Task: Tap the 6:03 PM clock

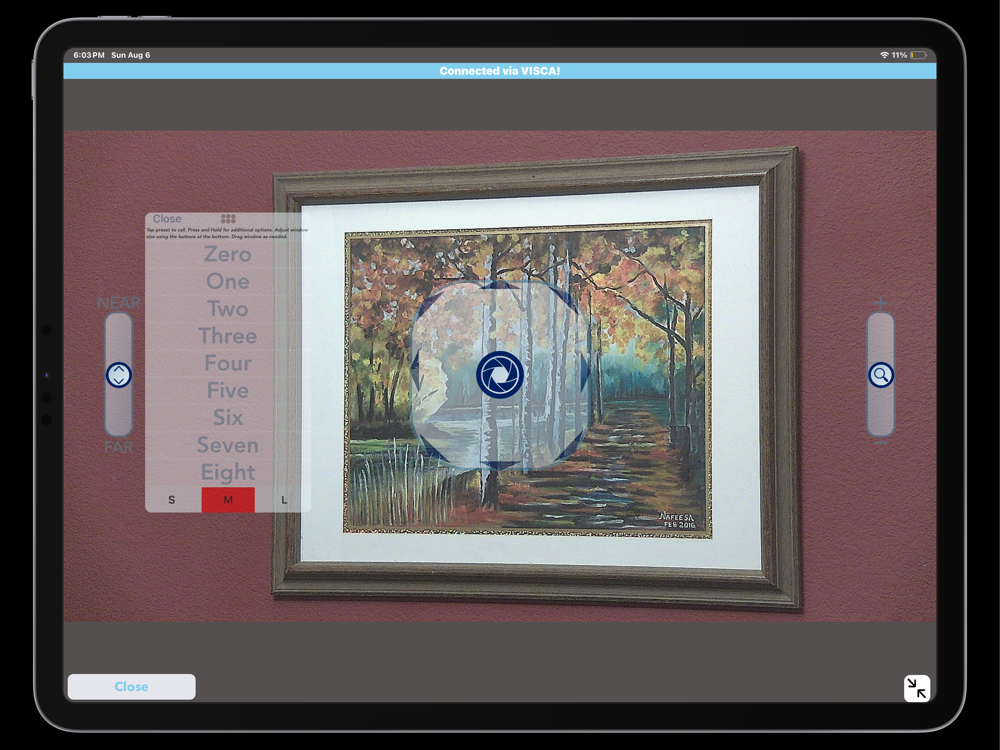Action: click(89, 55)
